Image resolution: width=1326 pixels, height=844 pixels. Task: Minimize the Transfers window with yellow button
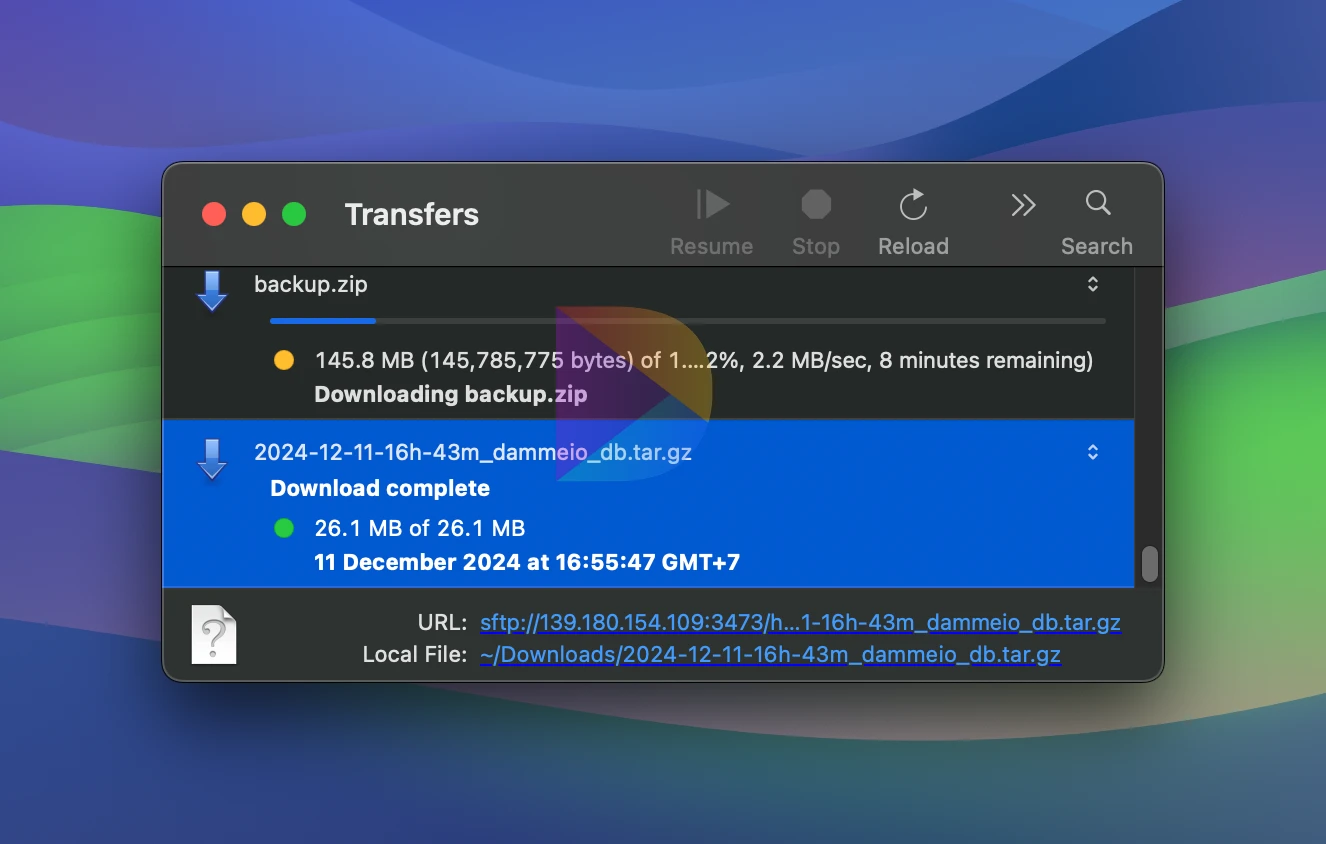254,214
